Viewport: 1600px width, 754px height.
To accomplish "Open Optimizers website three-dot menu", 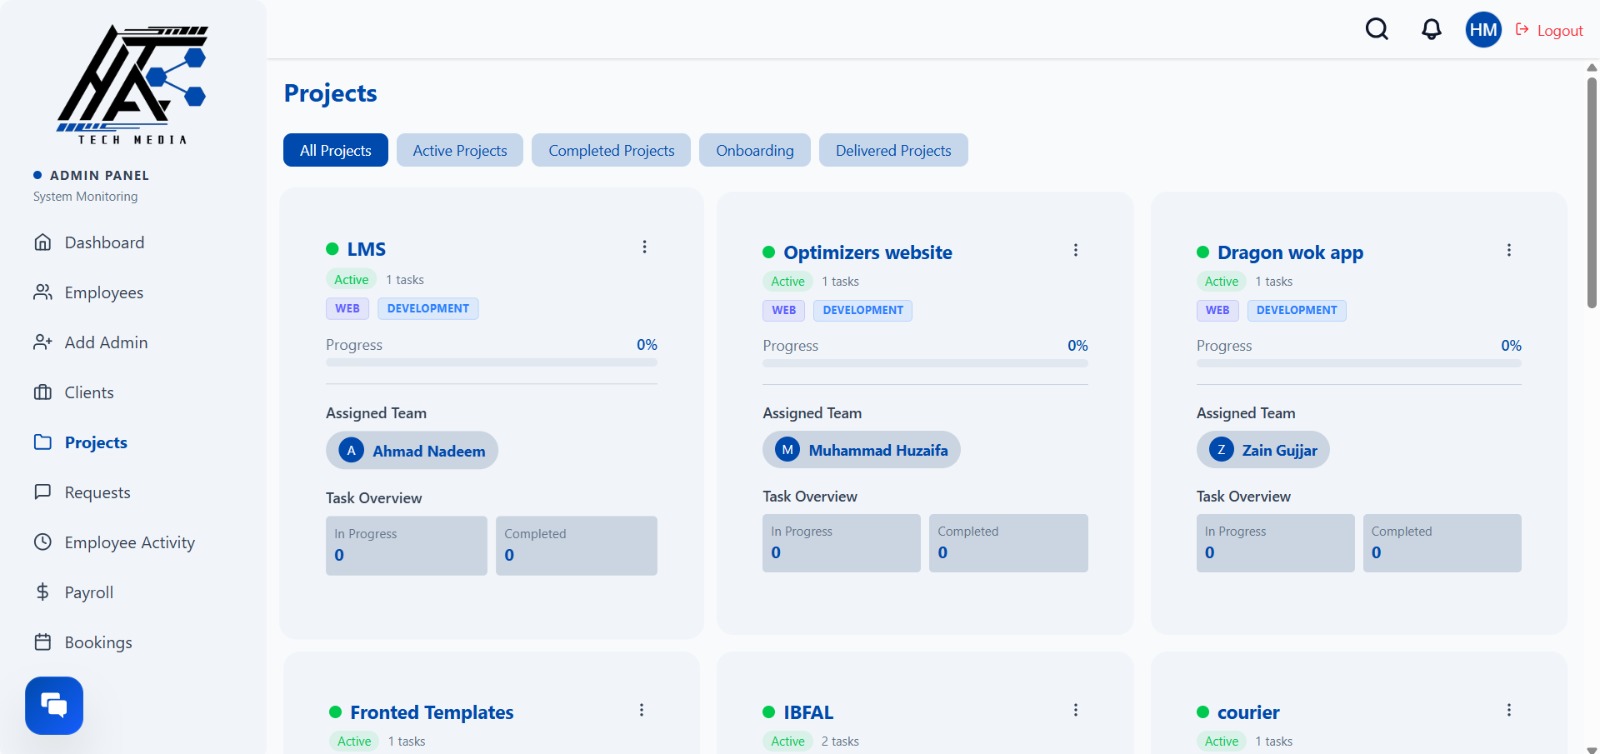I will tap(1075, 250).
